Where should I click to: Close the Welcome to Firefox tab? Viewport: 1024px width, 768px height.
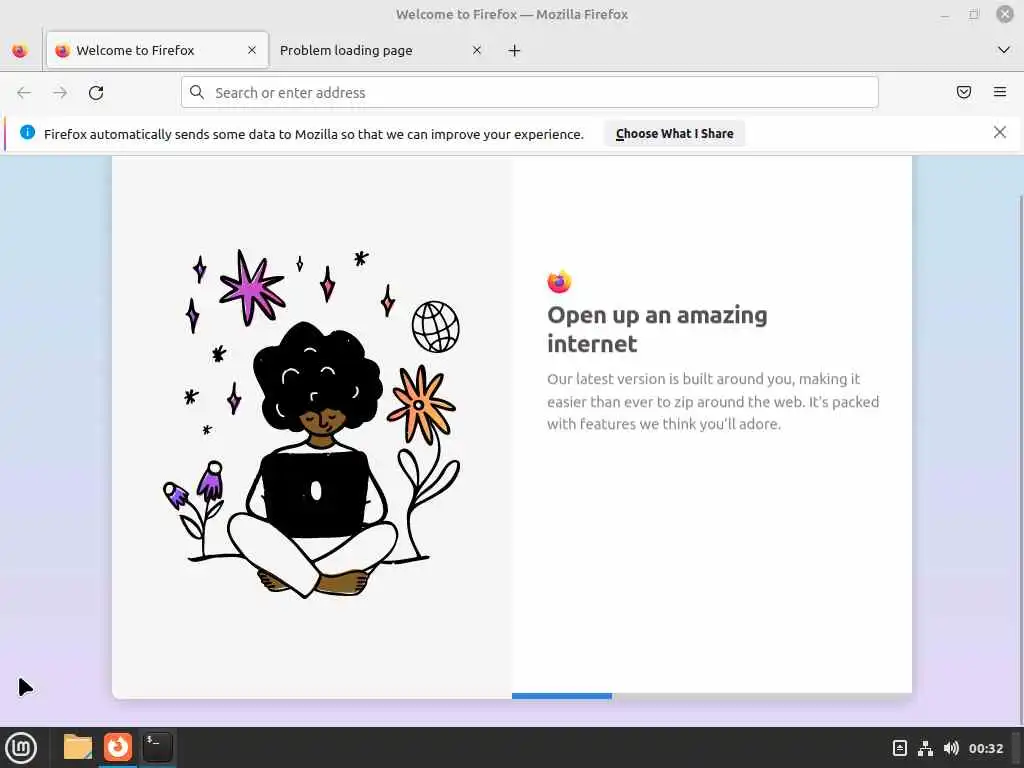(251, 50)
